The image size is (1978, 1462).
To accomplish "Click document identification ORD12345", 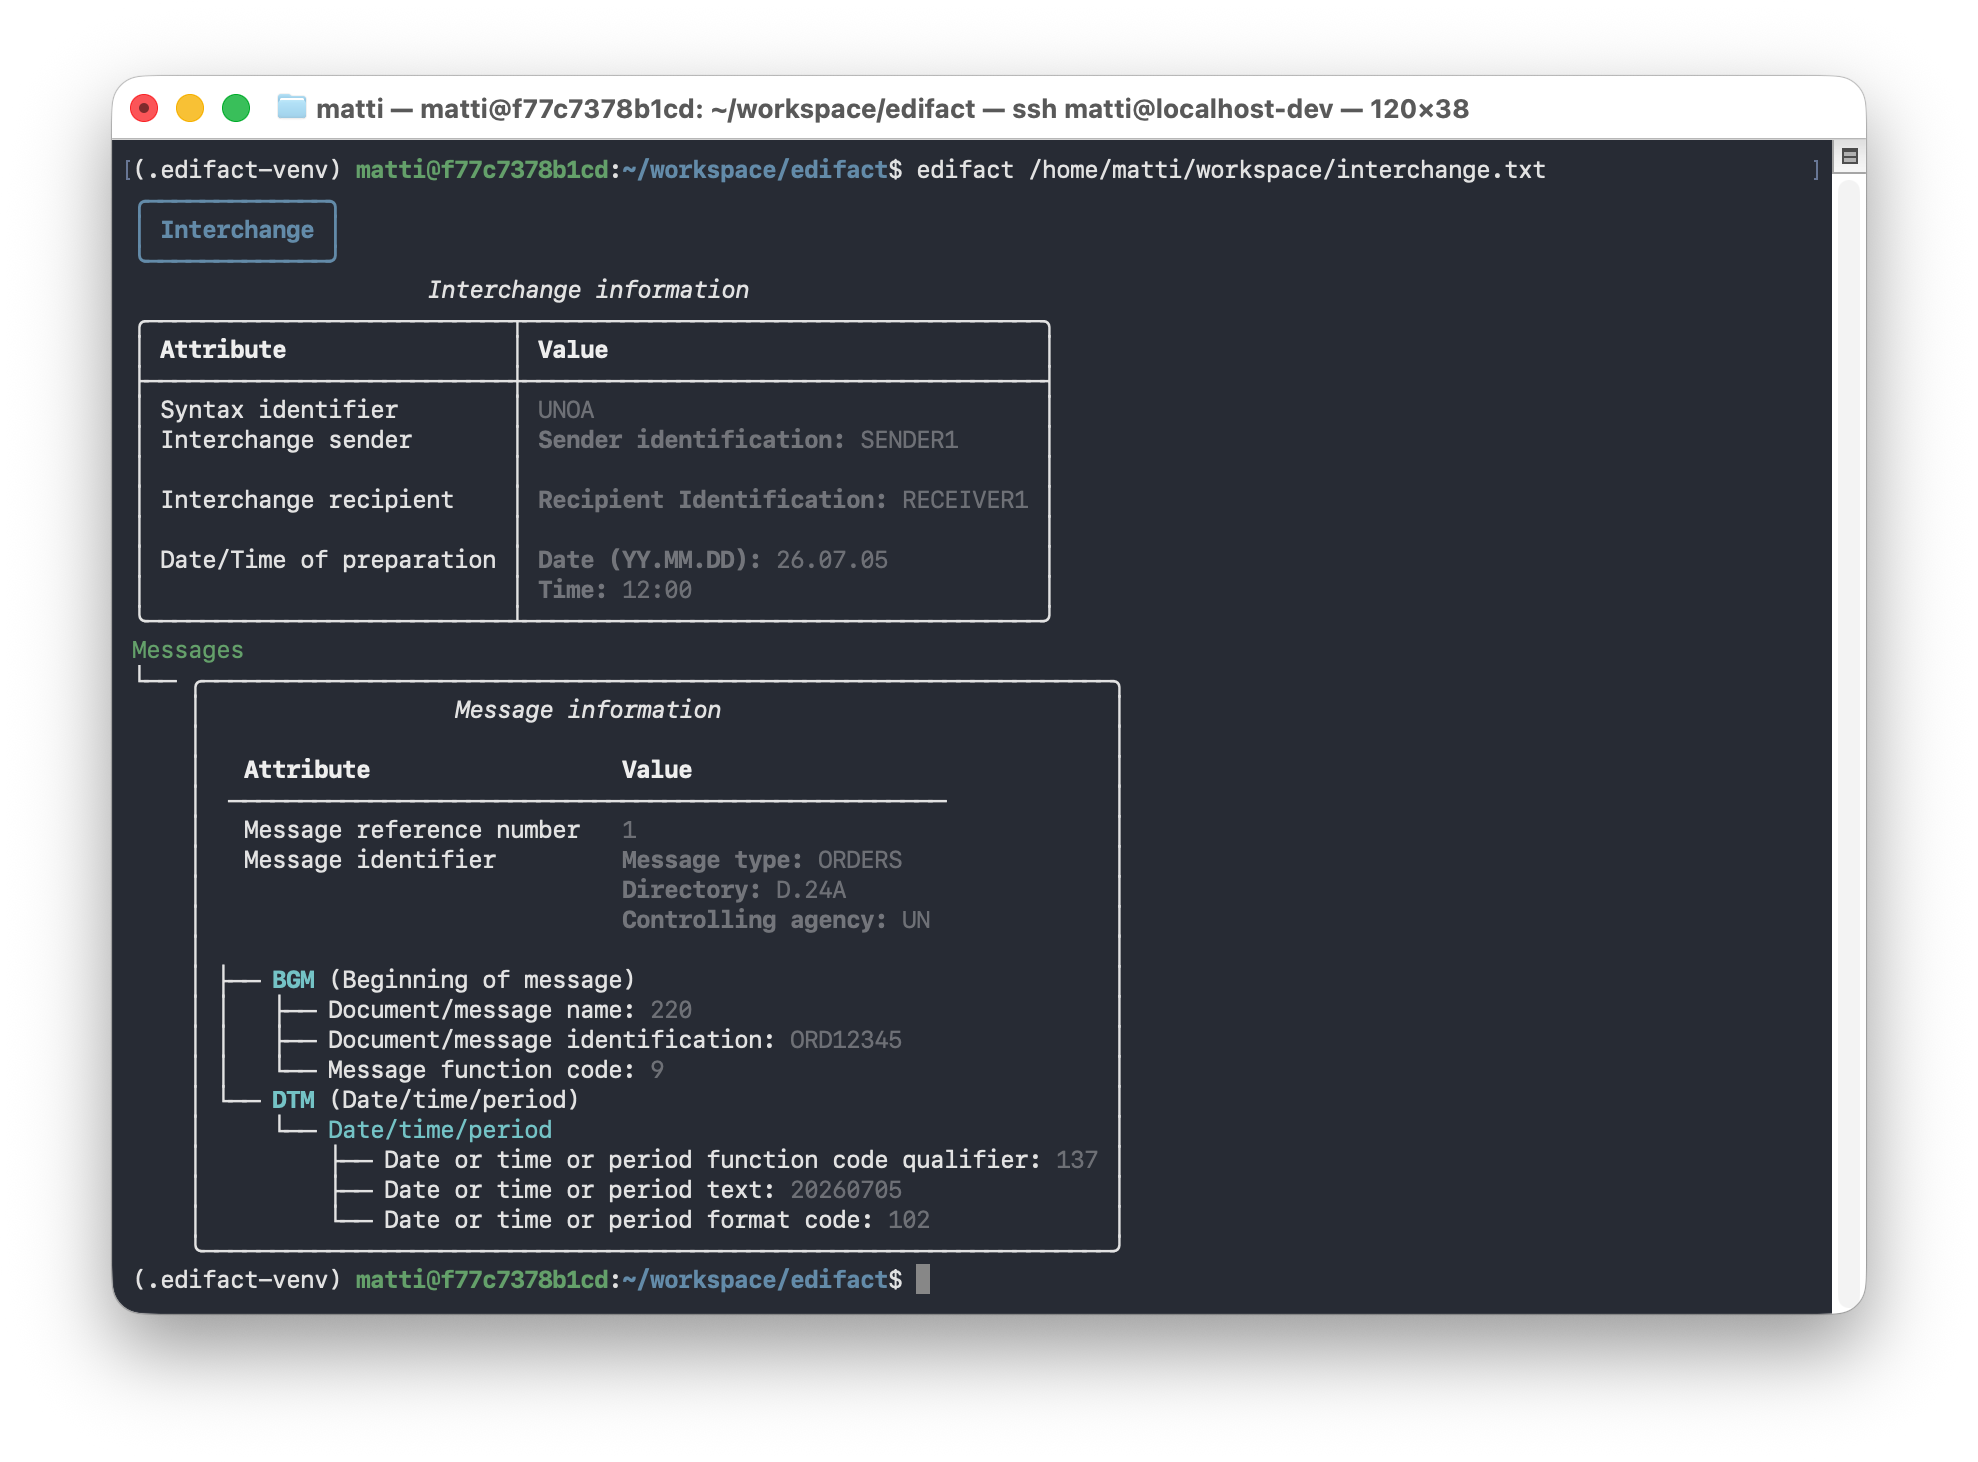I will tap(846, 1040).
